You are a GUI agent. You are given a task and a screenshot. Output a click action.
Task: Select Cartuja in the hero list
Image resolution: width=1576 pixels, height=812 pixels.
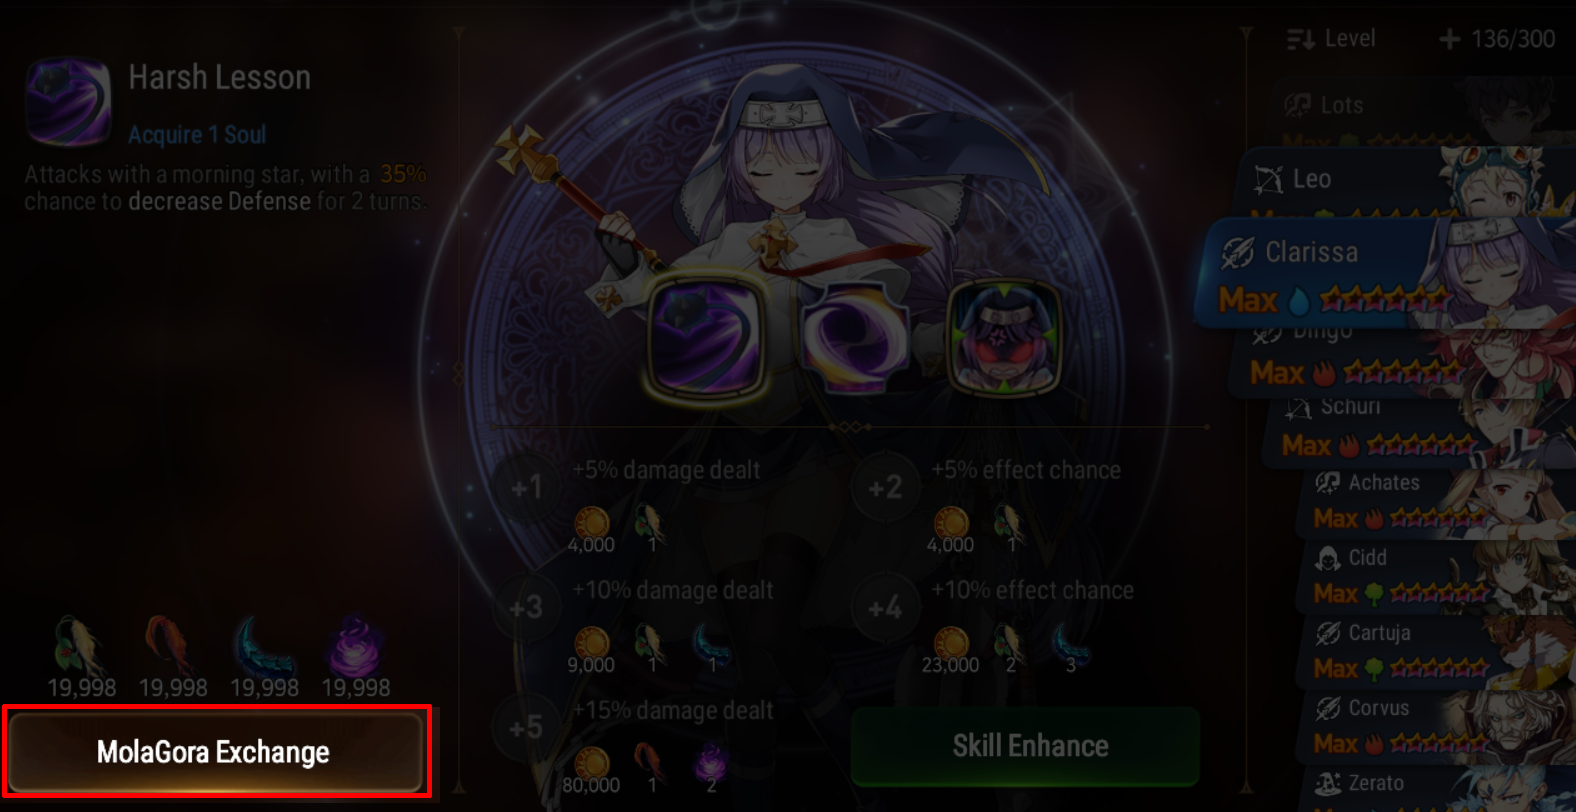click(1440, 652)
